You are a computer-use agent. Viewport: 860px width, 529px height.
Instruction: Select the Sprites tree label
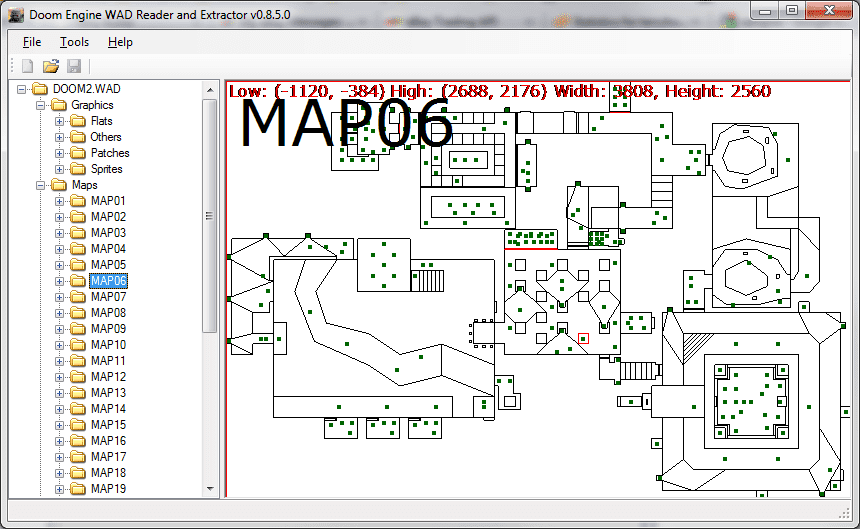pos(106,169)
